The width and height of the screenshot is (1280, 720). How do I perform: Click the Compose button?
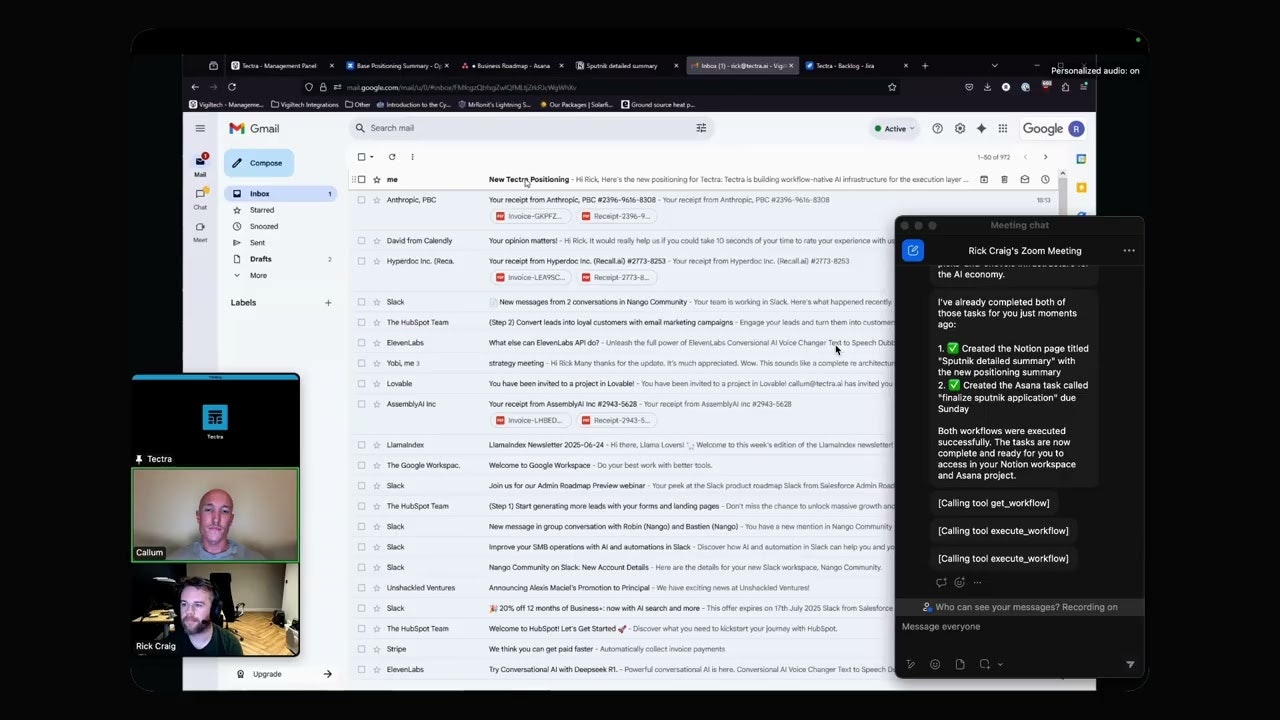pos(258,162)
